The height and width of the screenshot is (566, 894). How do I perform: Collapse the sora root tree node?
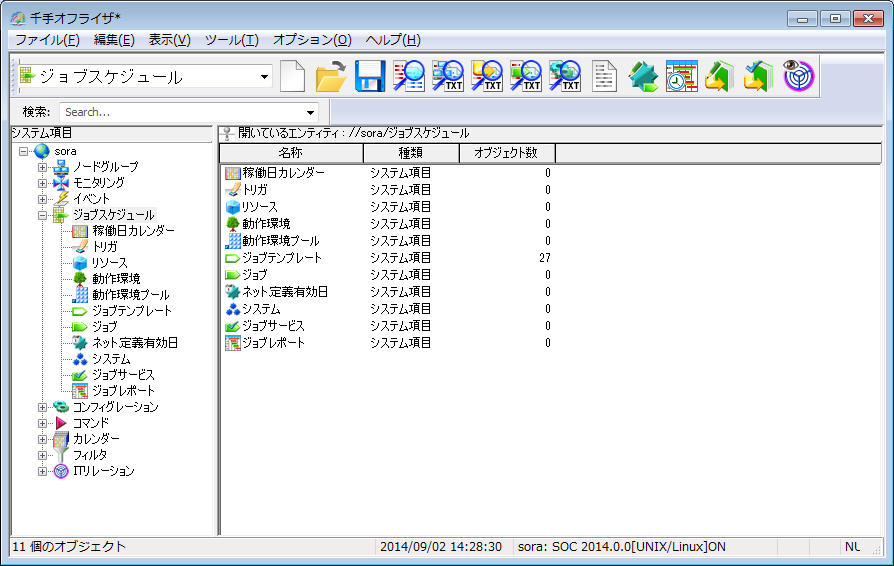tap(23, 151)
